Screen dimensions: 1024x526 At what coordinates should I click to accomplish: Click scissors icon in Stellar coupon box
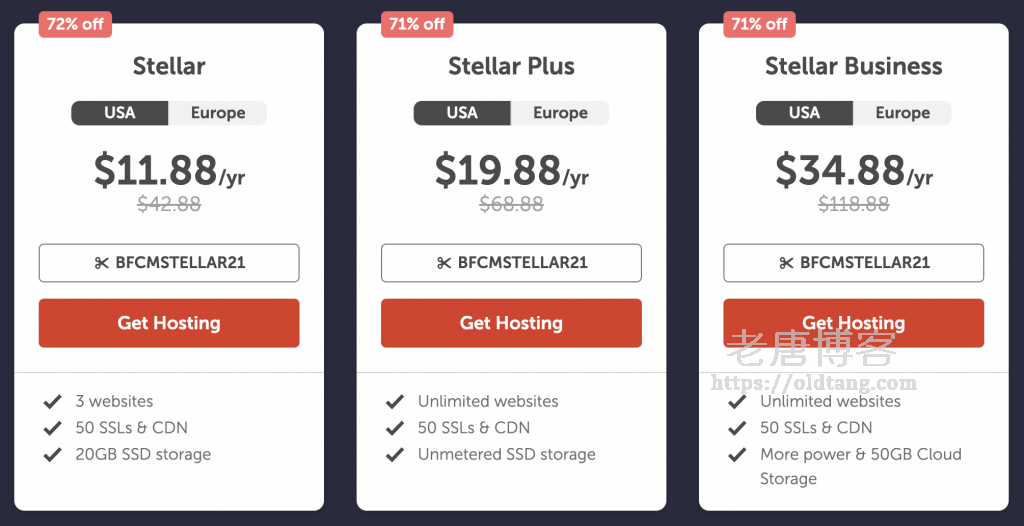click(x=101, y=263)
